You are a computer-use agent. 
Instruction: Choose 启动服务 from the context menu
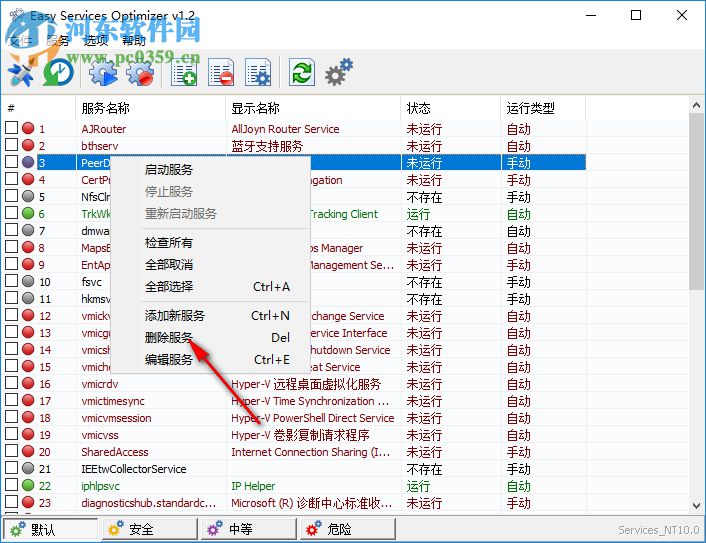click(x=210, y=169)
